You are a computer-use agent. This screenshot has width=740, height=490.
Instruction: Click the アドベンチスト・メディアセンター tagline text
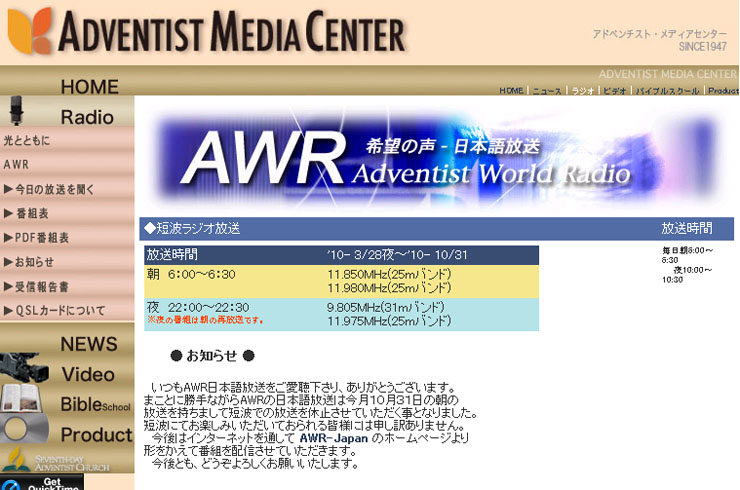(x=660, y=34)
